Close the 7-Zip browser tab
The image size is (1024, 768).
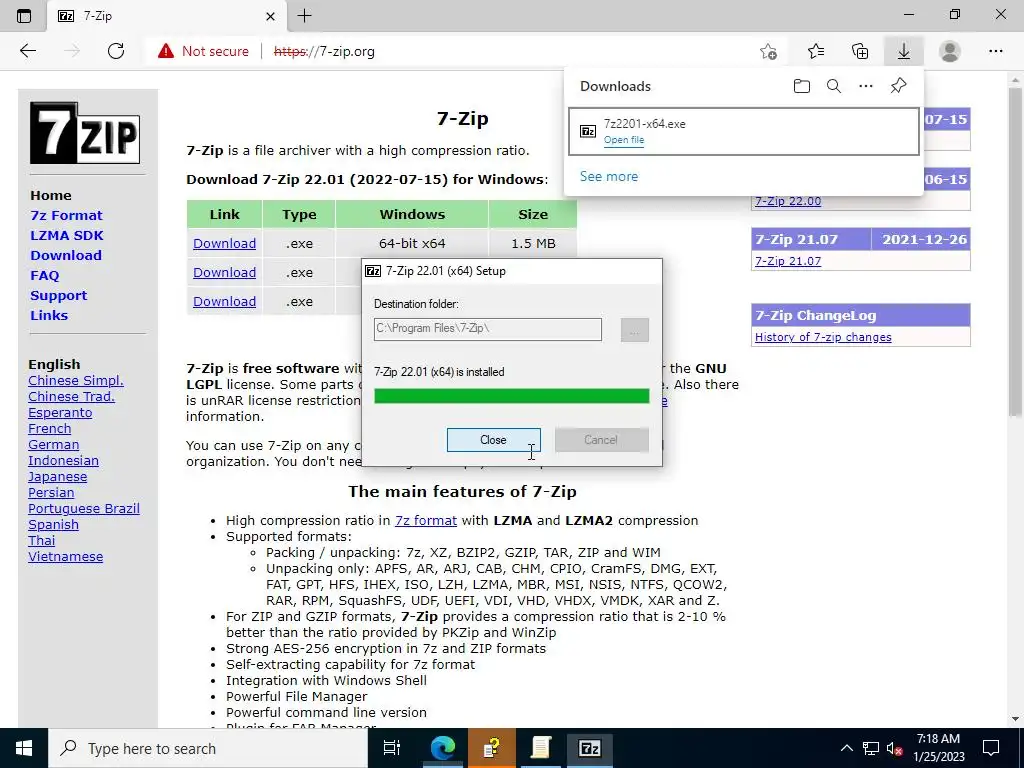(271, 16)
